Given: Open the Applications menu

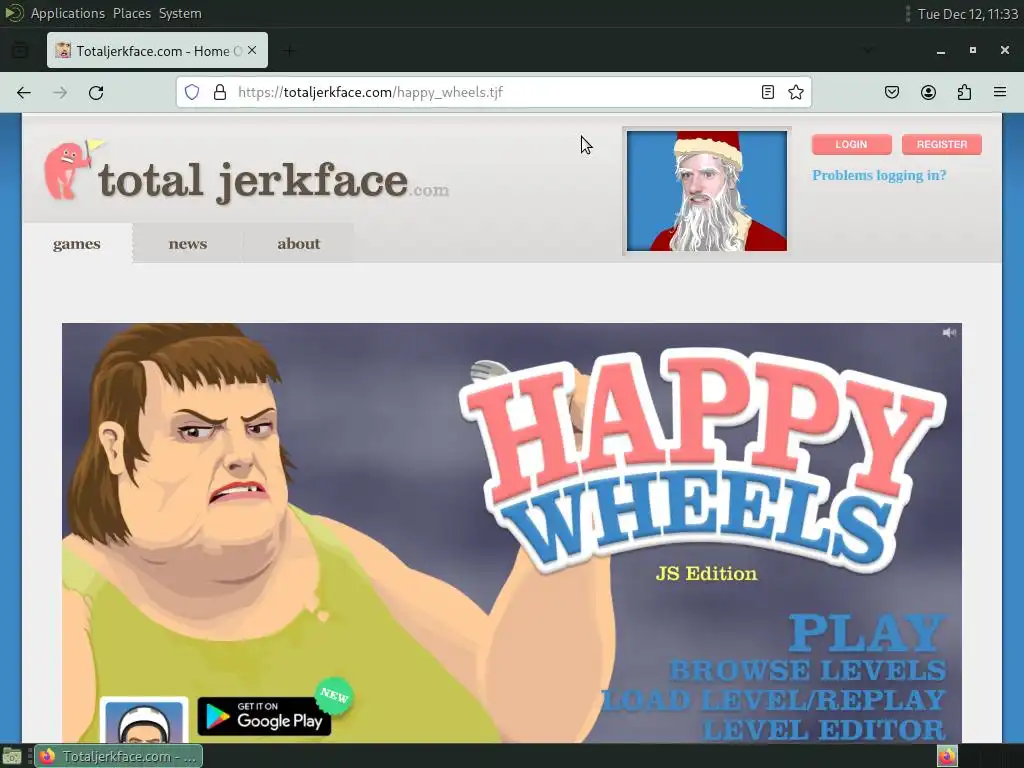Looking at the screenshot, I should pyautogui.click(x=67, y=13).
